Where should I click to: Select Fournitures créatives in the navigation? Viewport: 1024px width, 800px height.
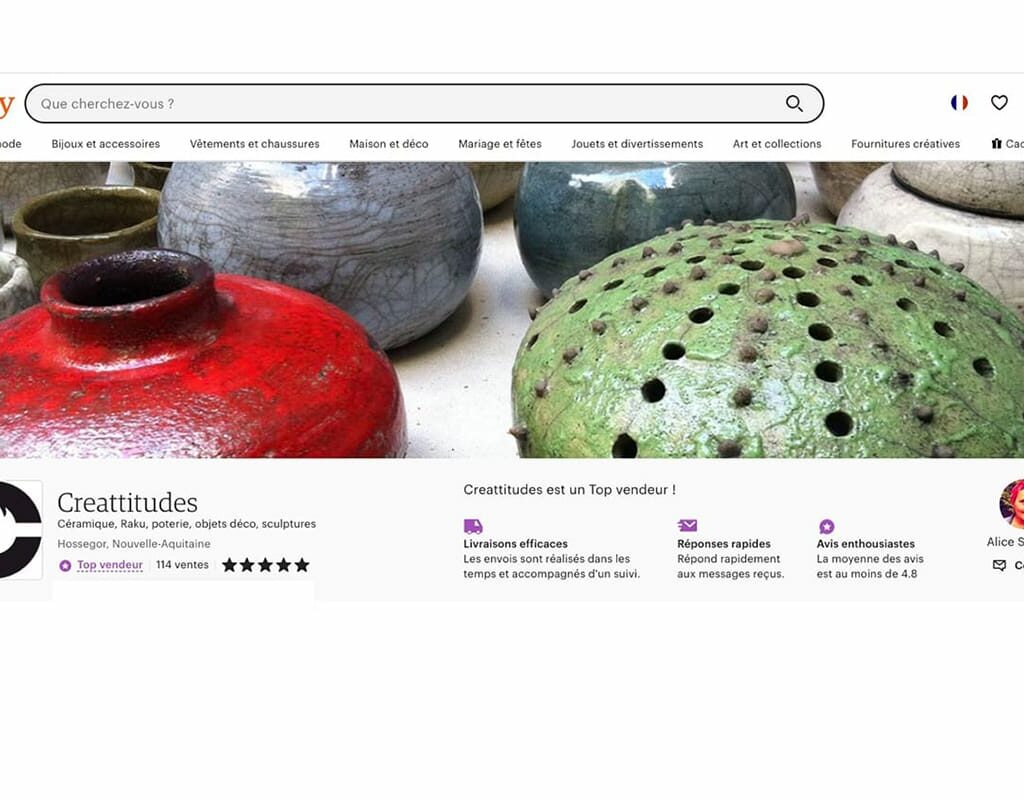(x=905, y=144)
